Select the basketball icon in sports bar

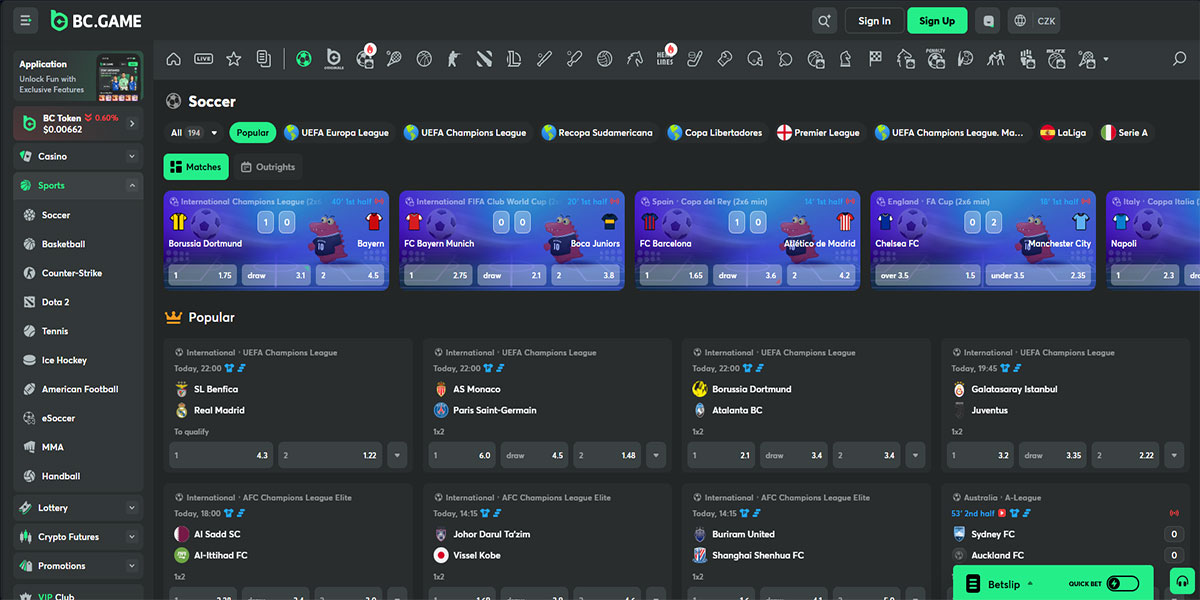(424, 59)
